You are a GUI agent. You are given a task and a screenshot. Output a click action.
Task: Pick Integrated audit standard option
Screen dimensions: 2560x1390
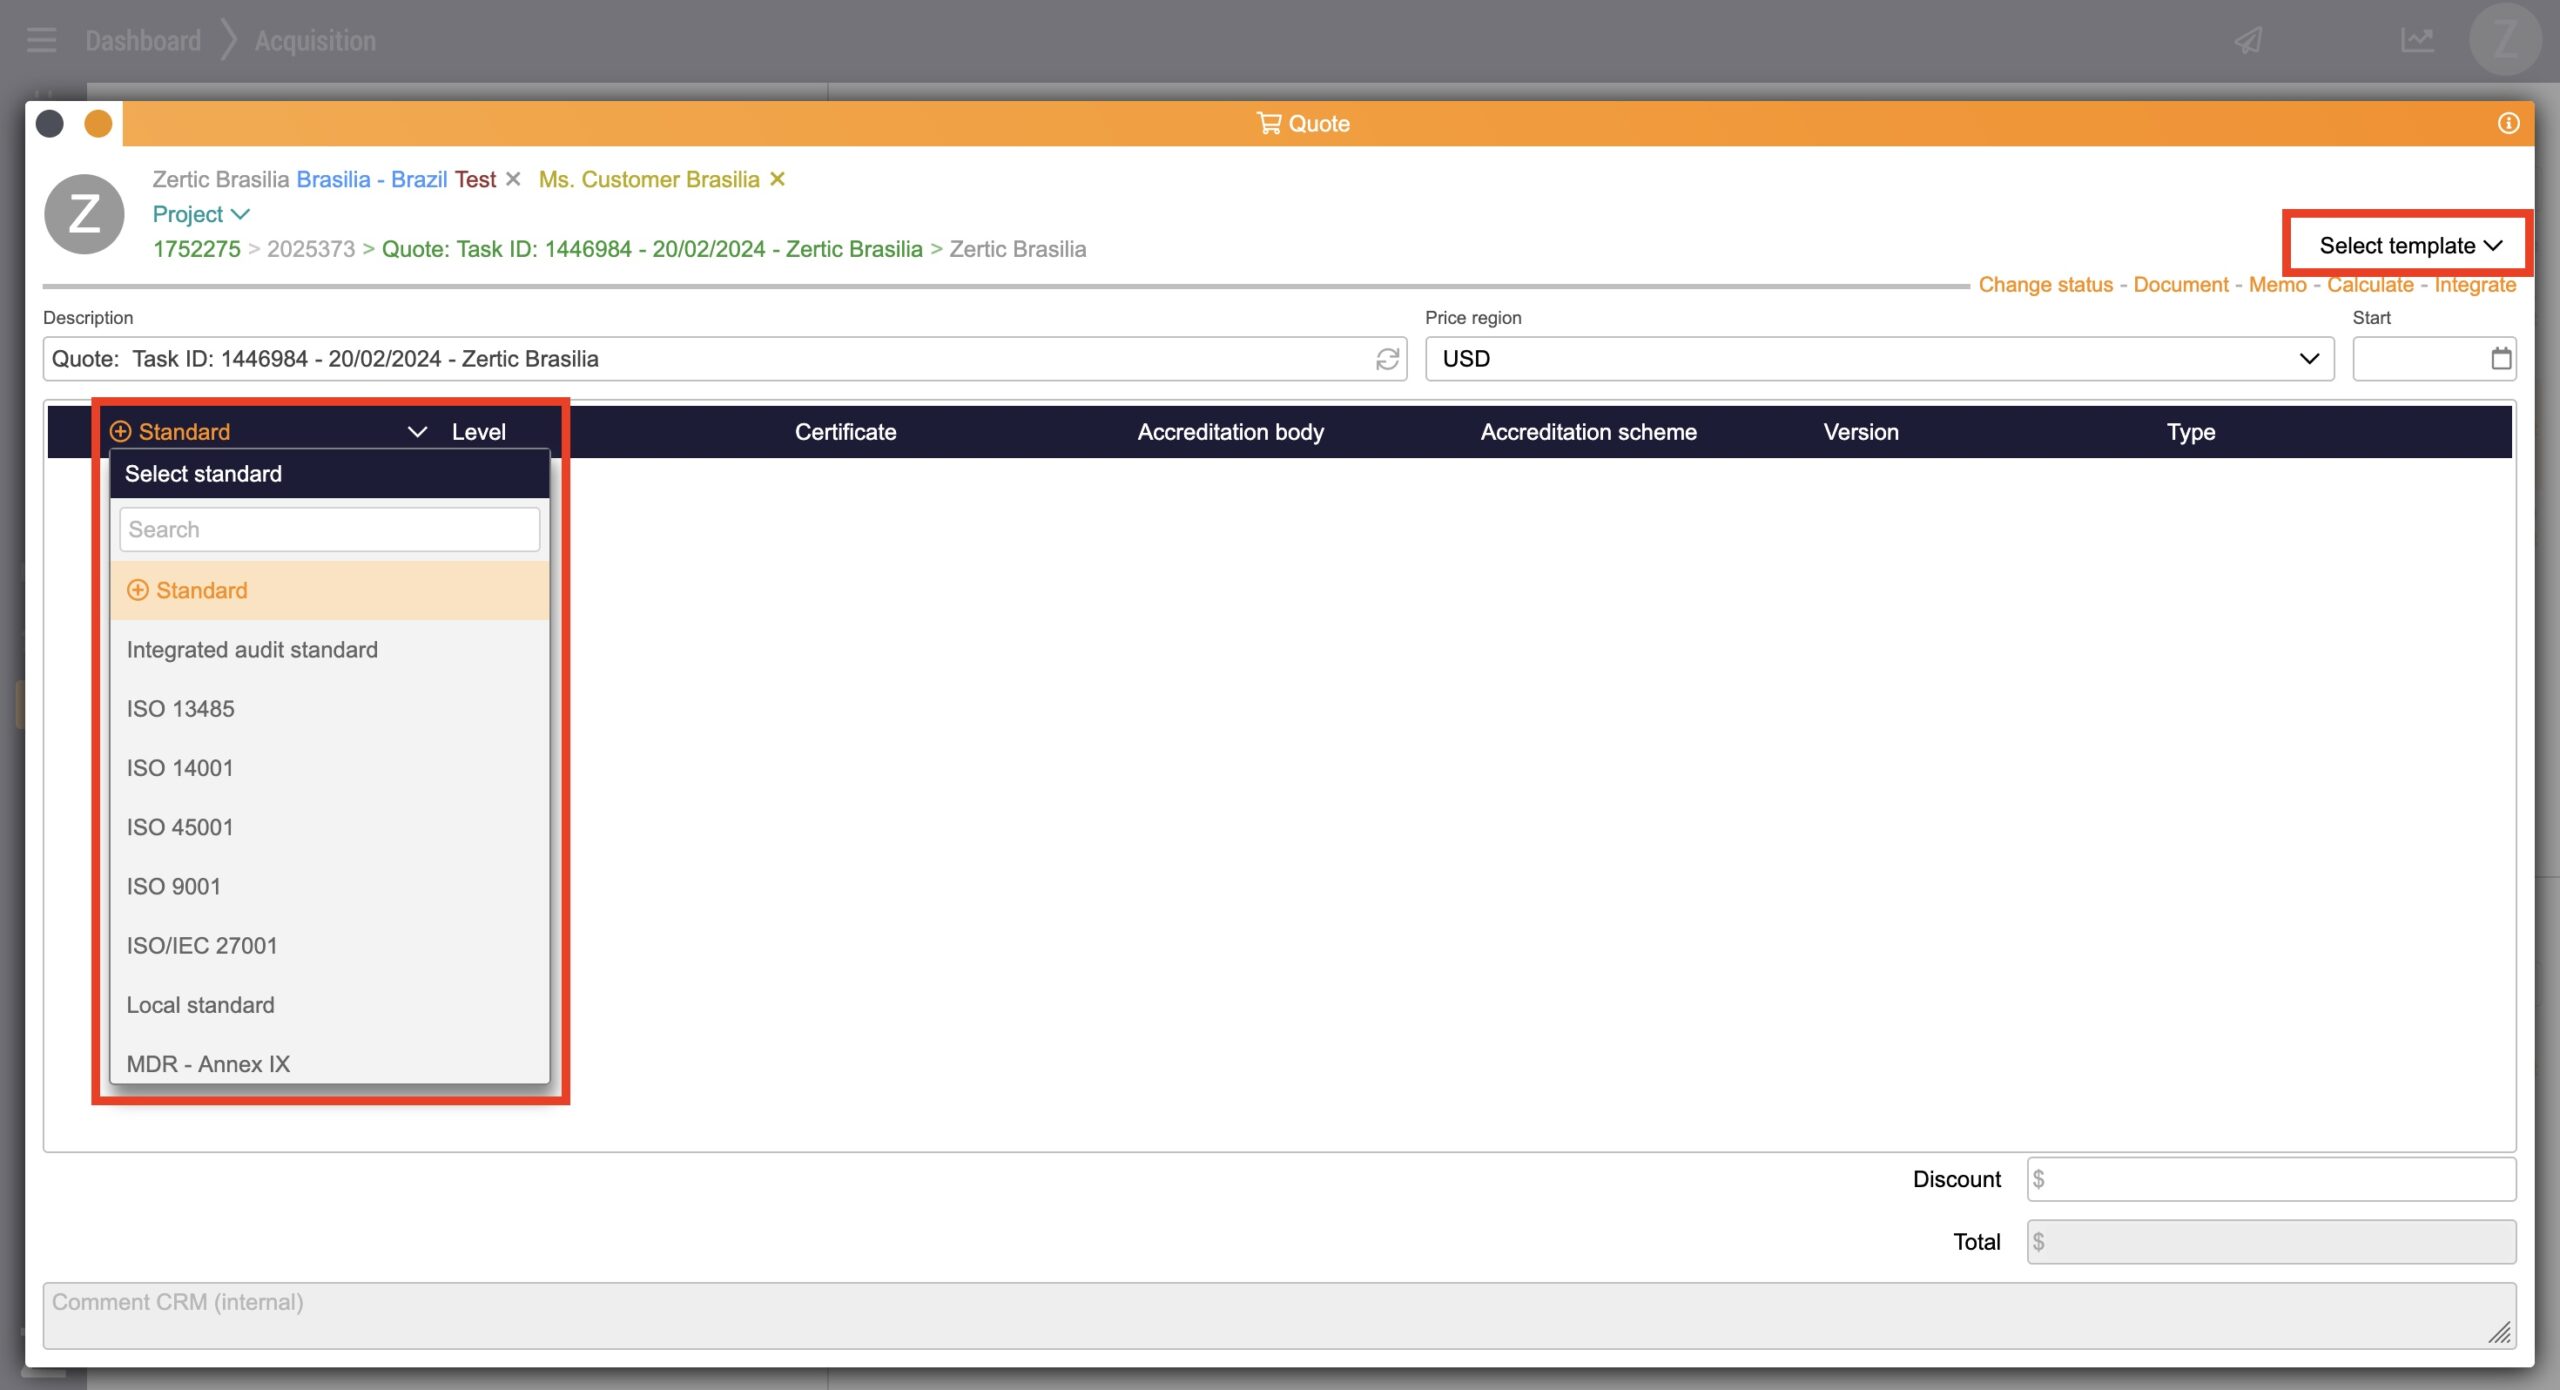click(x=252, y=650)
